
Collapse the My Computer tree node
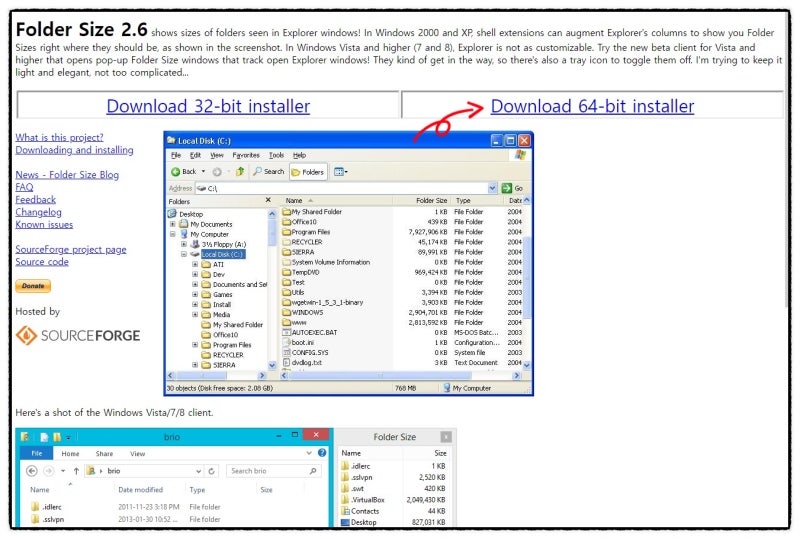pyautogui.click(x=172, y=234)
